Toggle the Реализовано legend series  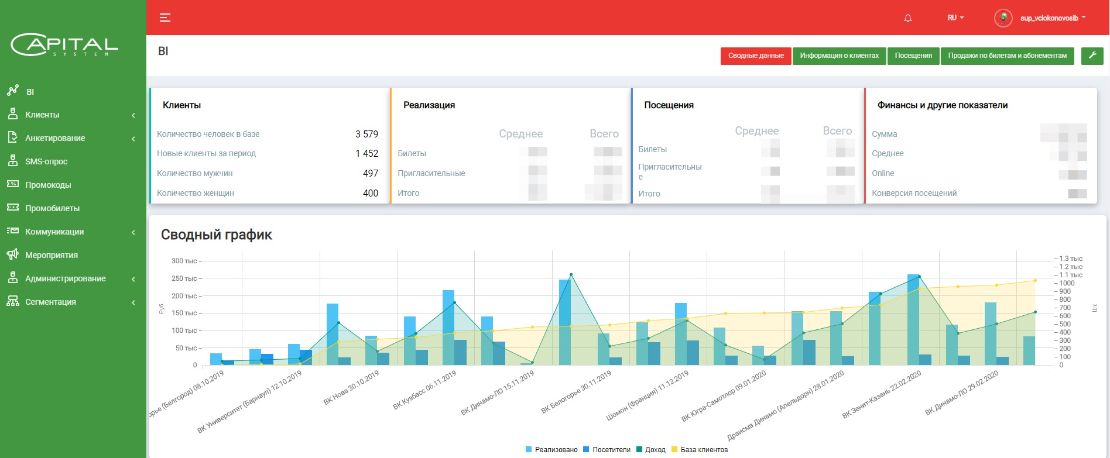tap(552, 450)
